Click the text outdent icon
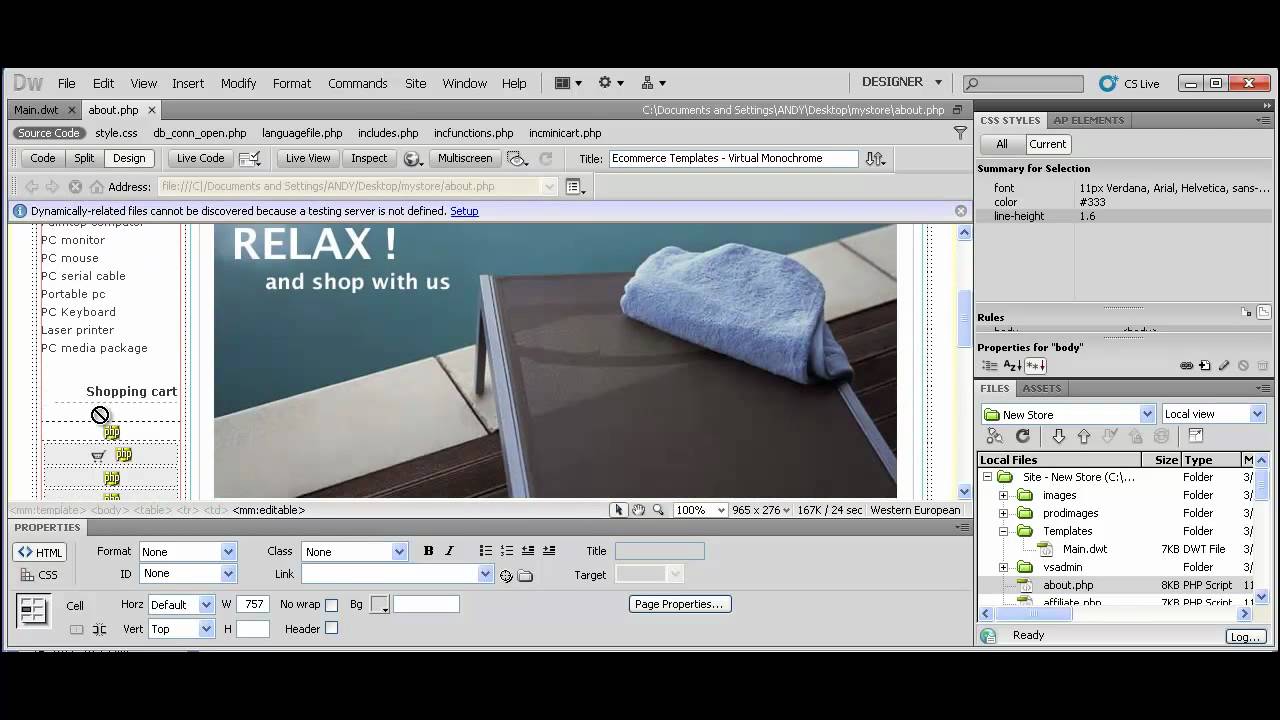Image resolution: width=1280 pixels, height=720 pixels. pos(527,551)
